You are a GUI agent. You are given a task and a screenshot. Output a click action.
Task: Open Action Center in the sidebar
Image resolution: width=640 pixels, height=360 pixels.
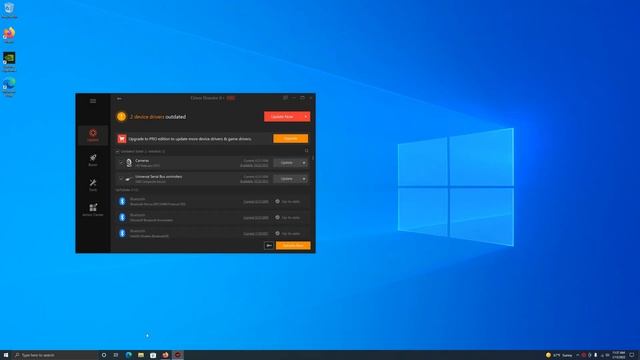tap(93, 209)
